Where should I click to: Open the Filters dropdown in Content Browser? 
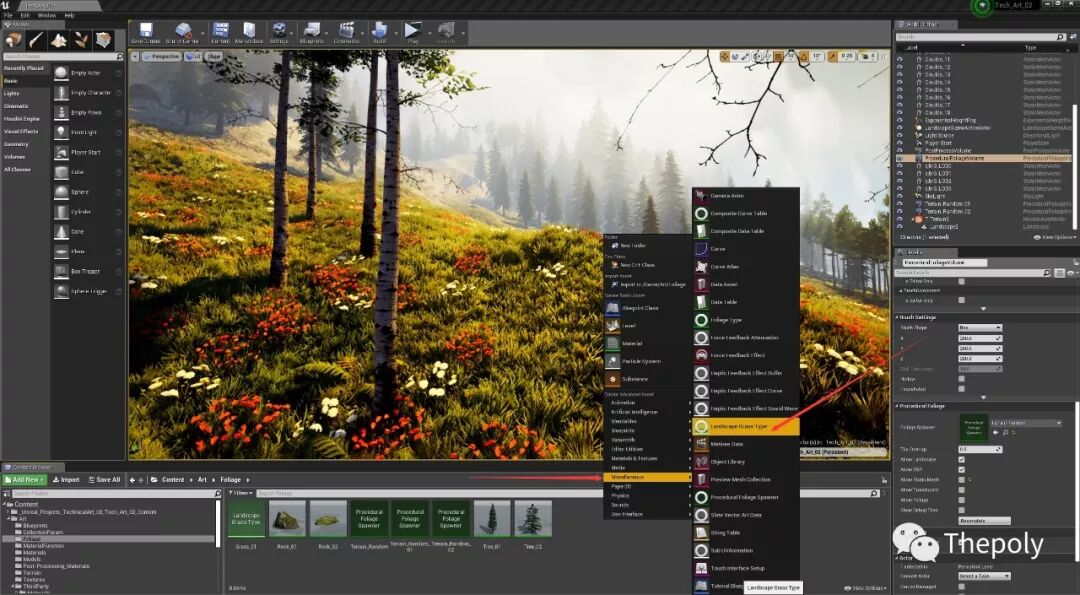240,493
